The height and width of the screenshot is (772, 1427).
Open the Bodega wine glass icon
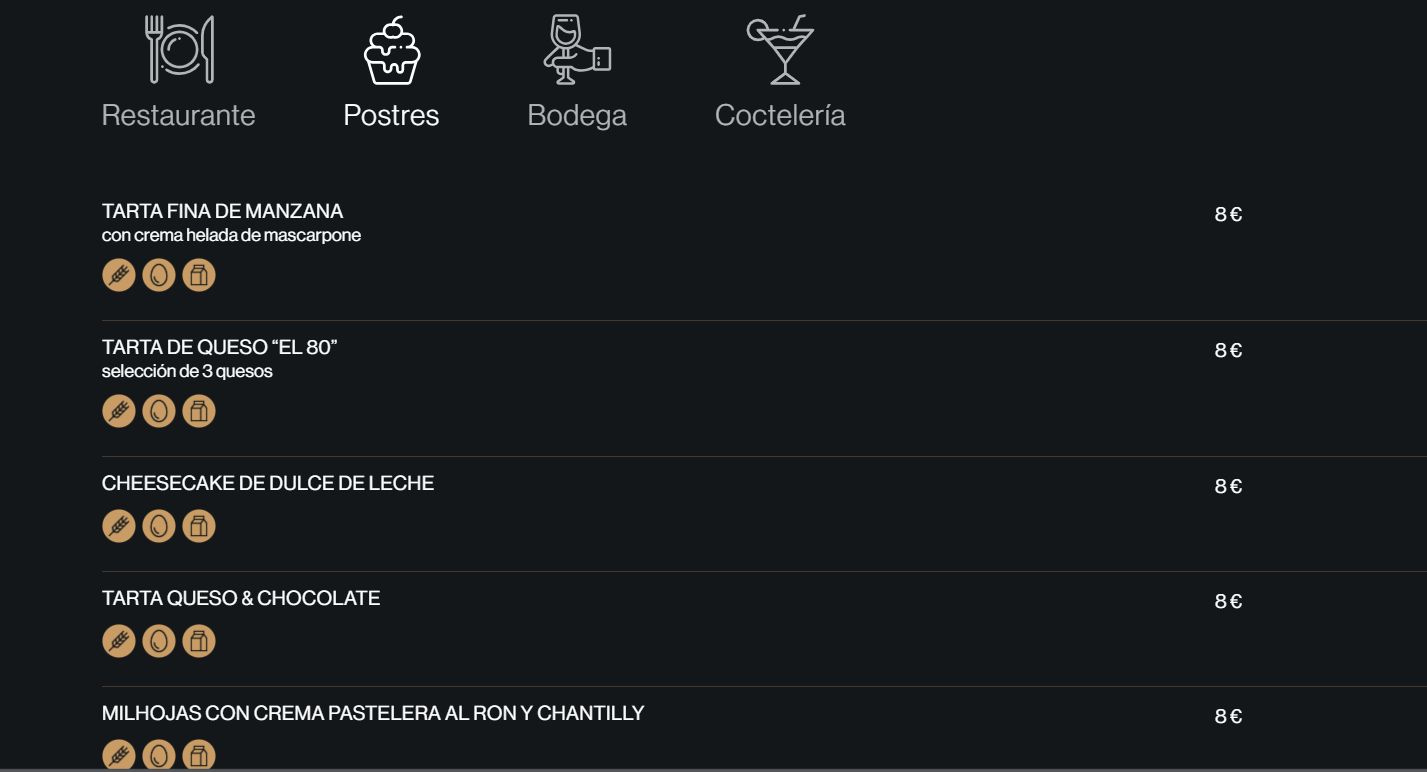pos(577,49)
